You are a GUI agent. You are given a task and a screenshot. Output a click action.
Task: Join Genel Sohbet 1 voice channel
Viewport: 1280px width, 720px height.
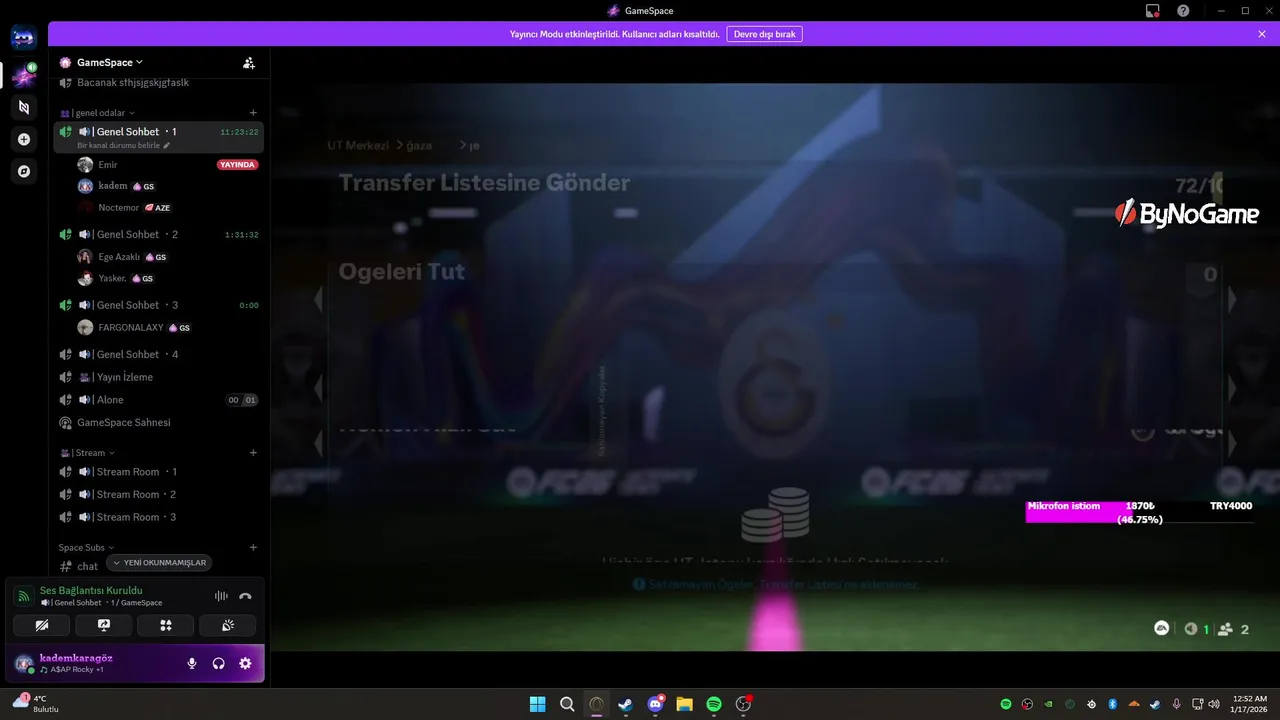tap(159, 137)
